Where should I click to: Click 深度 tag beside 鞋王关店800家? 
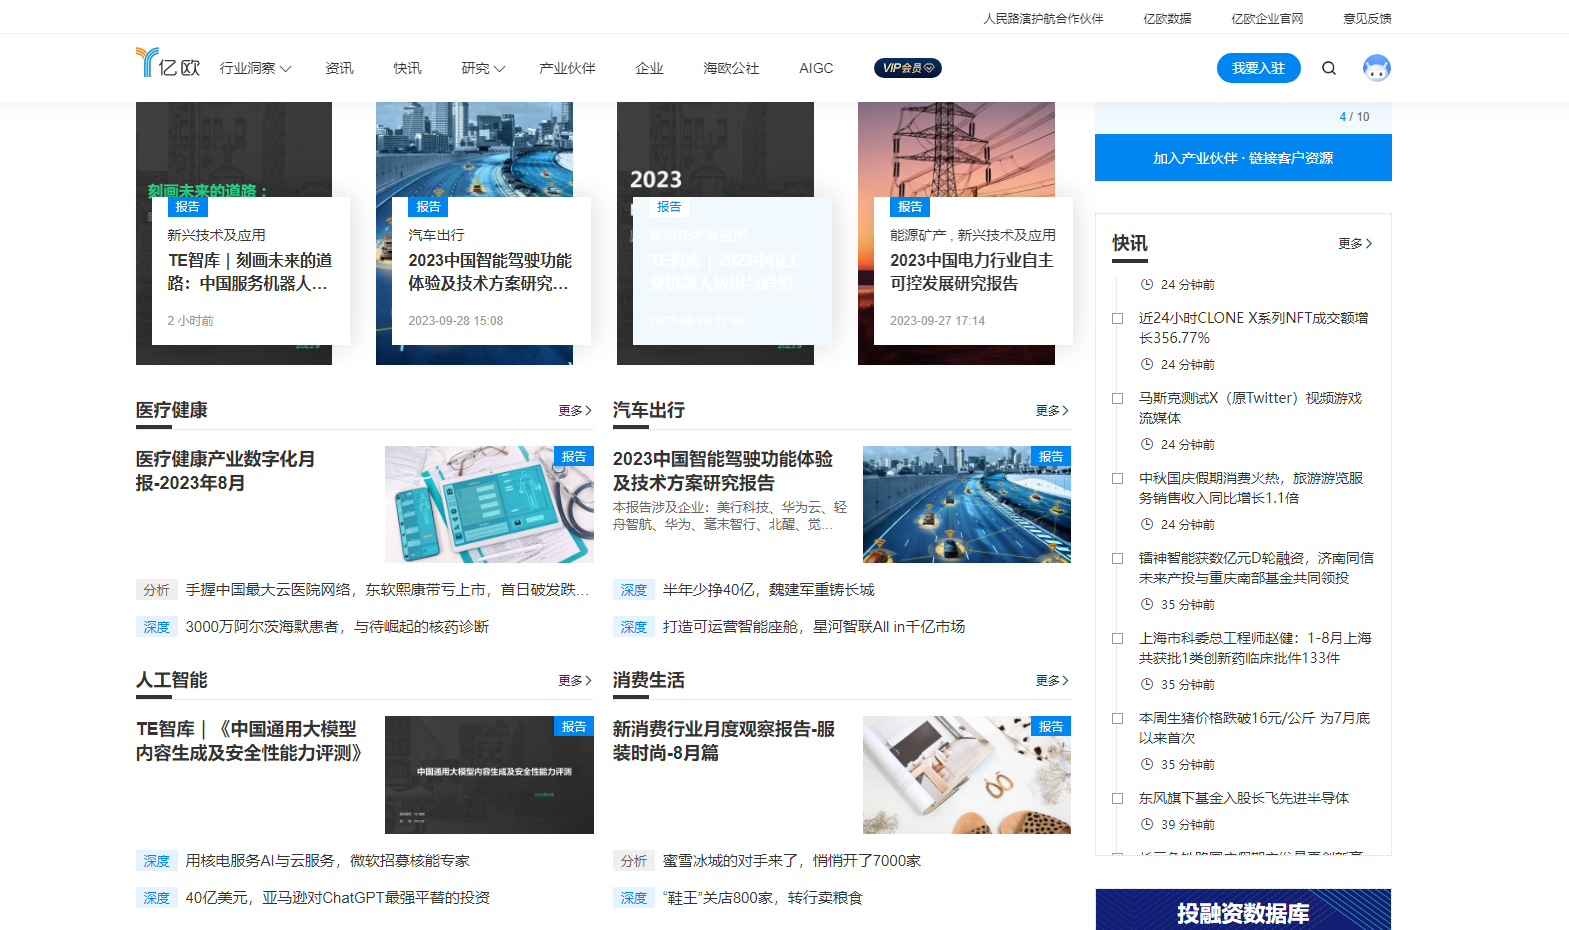[x=634, y=898]
